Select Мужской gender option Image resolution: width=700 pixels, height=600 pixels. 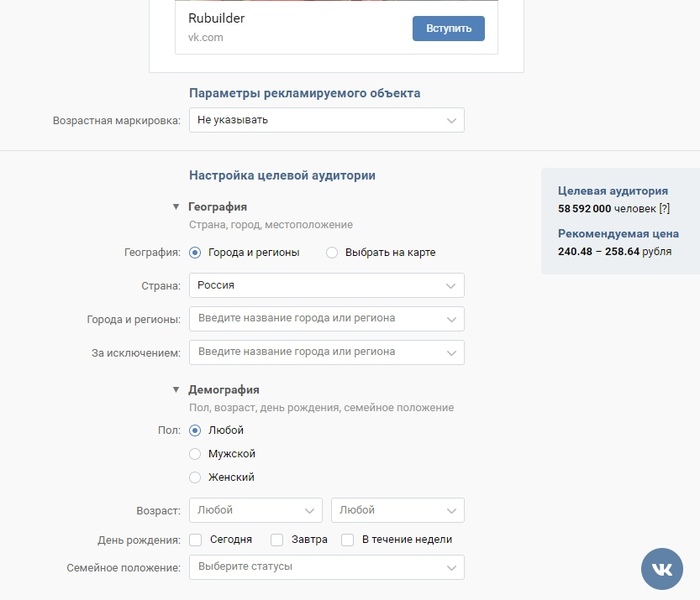(195, 454)
